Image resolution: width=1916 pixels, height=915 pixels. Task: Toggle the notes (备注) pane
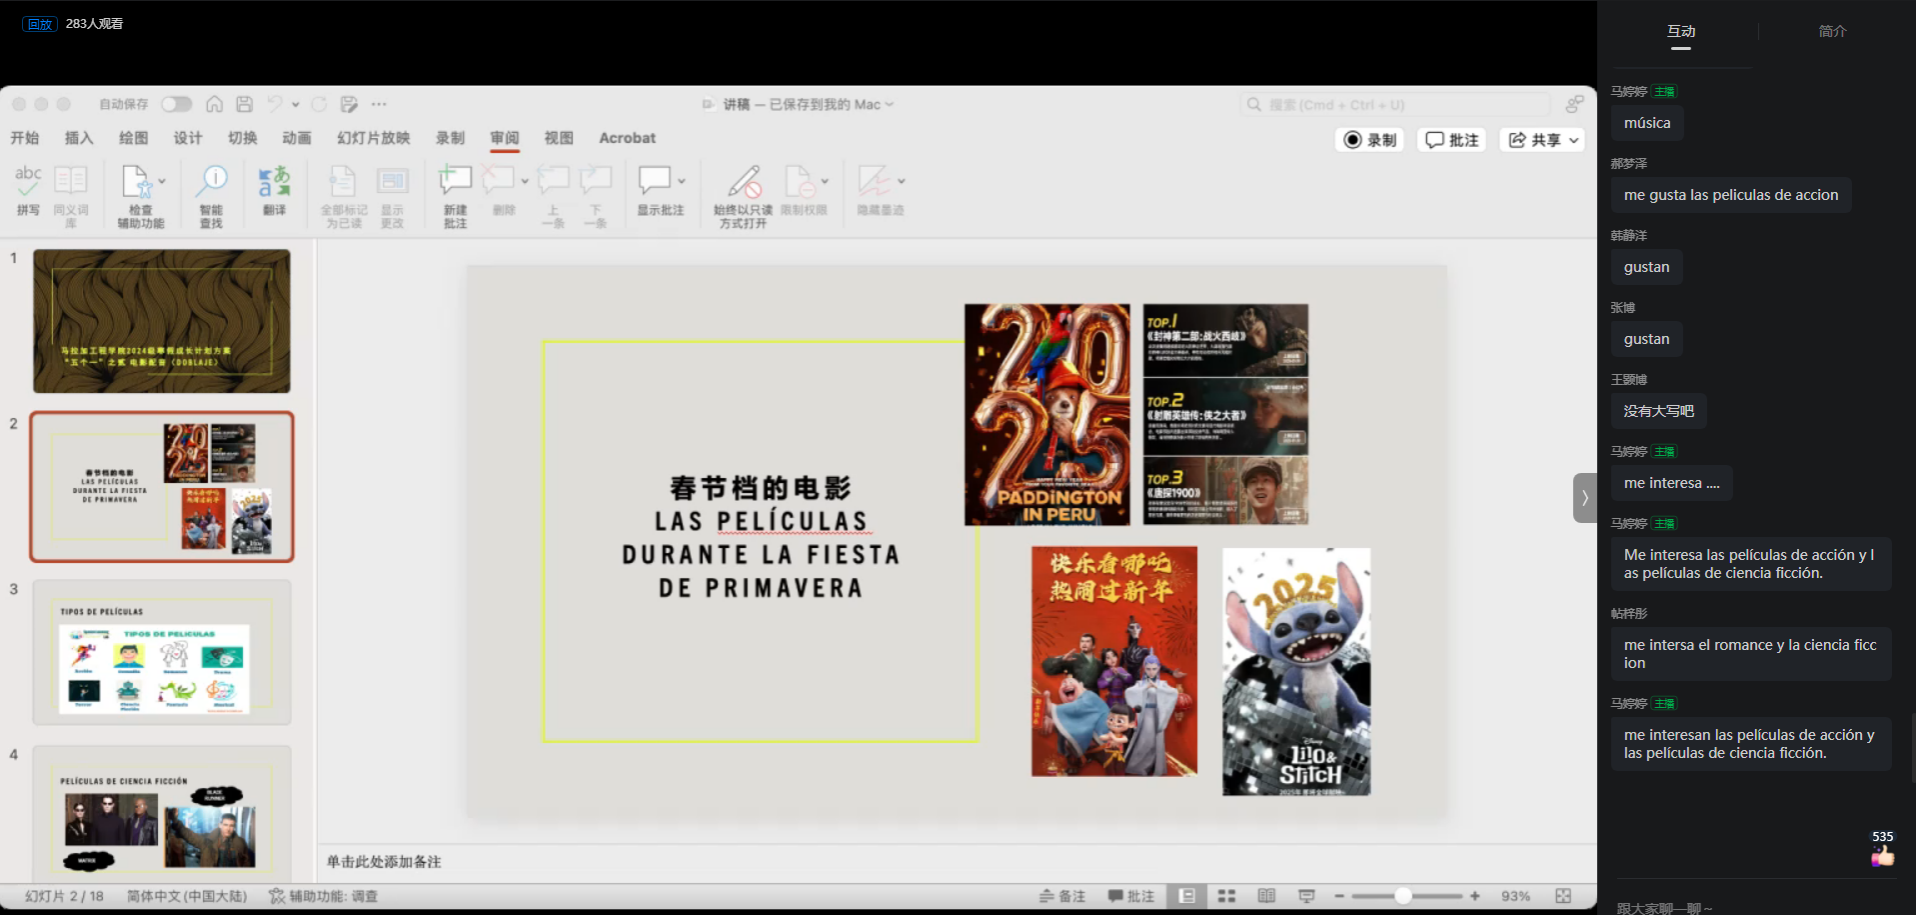click(1062, 896)
